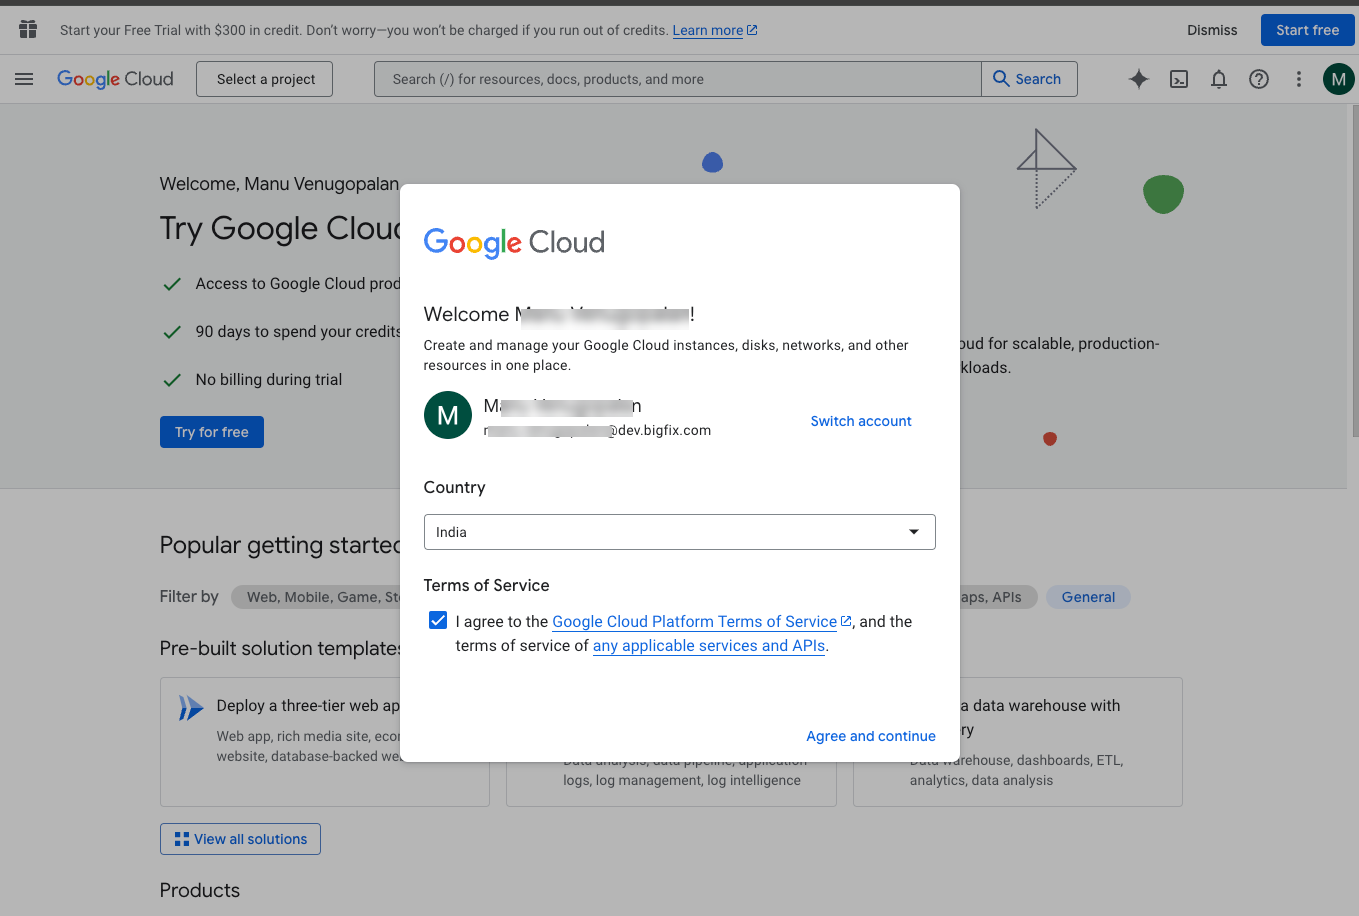Open the notifications bell

click(x=1218, y=79)
